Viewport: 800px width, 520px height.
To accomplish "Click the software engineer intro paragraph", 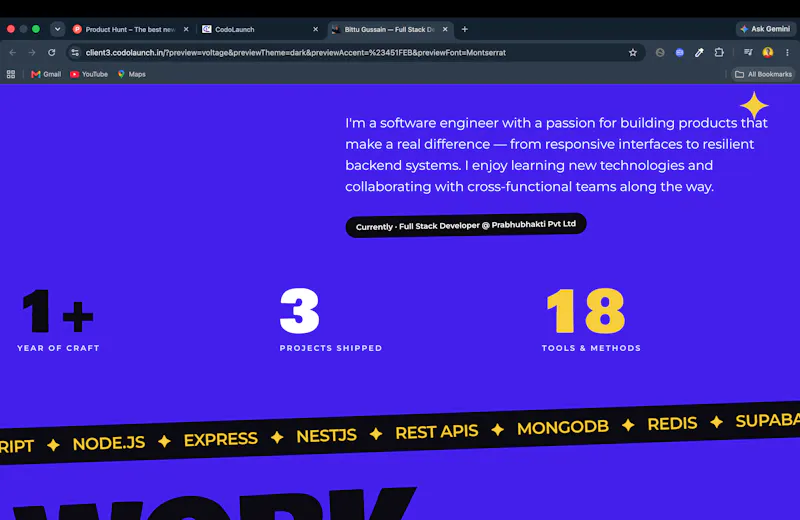I will click(x=556, y=155).
